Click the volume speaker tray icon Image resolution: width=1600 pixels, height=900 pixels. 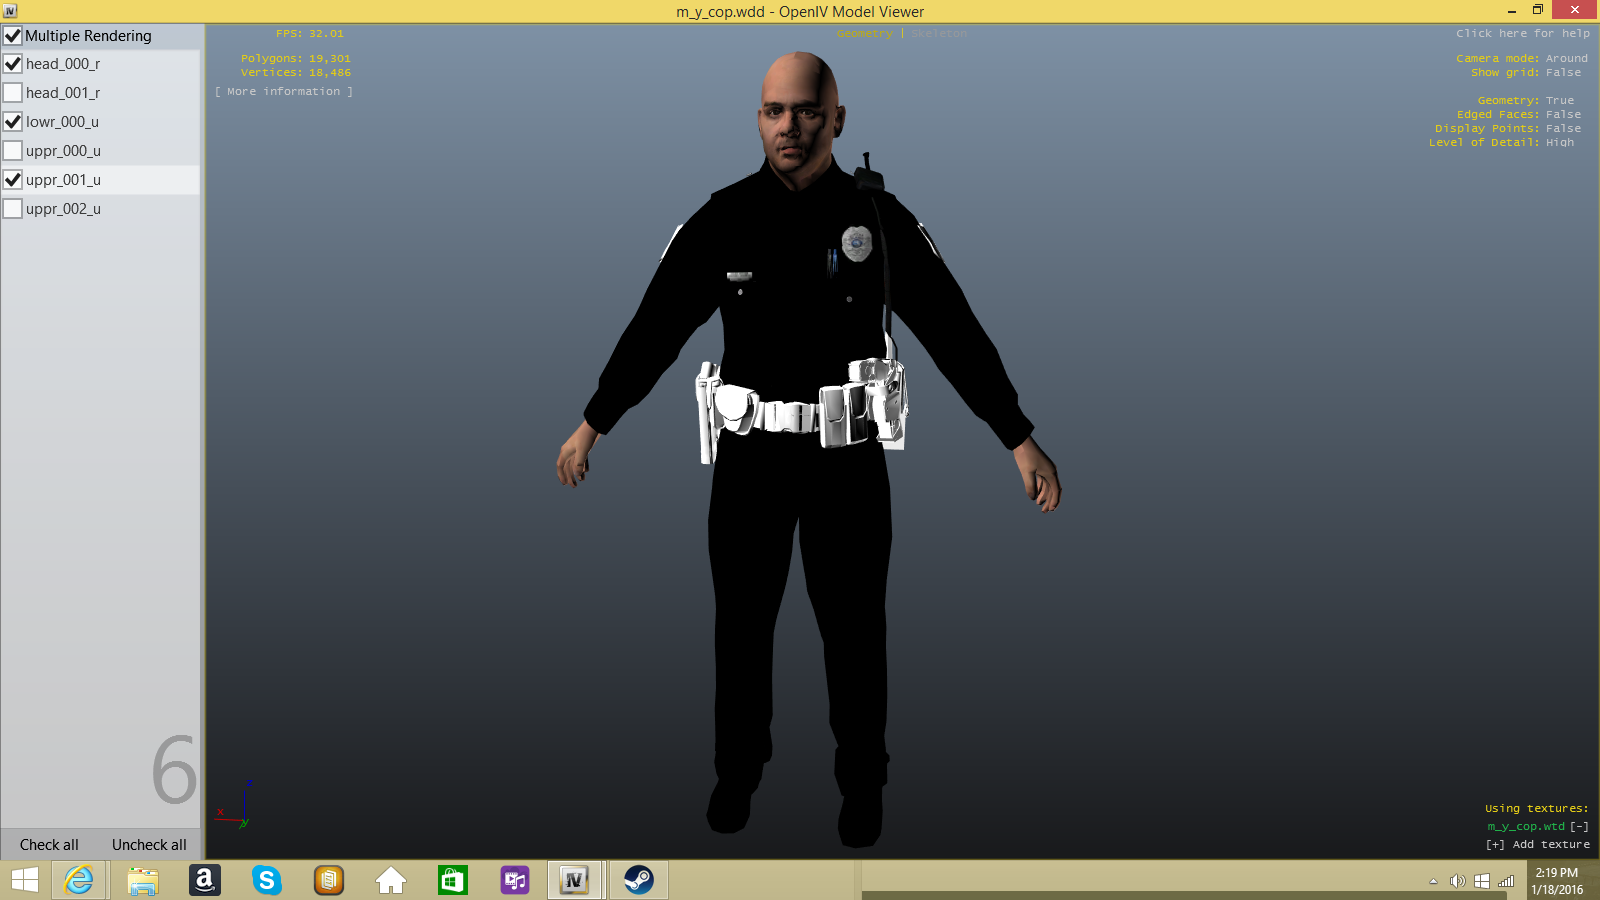(1457, 881)
